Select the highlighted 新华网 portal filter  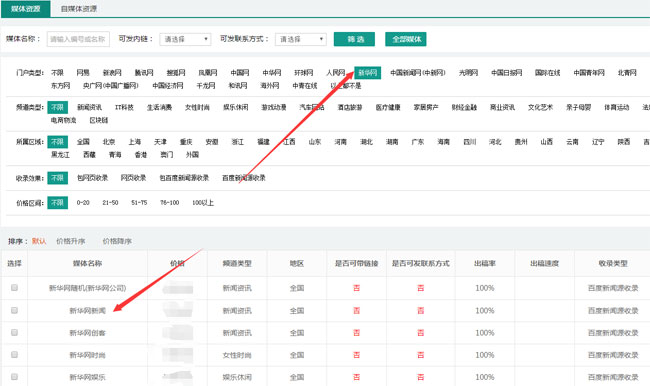coord(368,73)
